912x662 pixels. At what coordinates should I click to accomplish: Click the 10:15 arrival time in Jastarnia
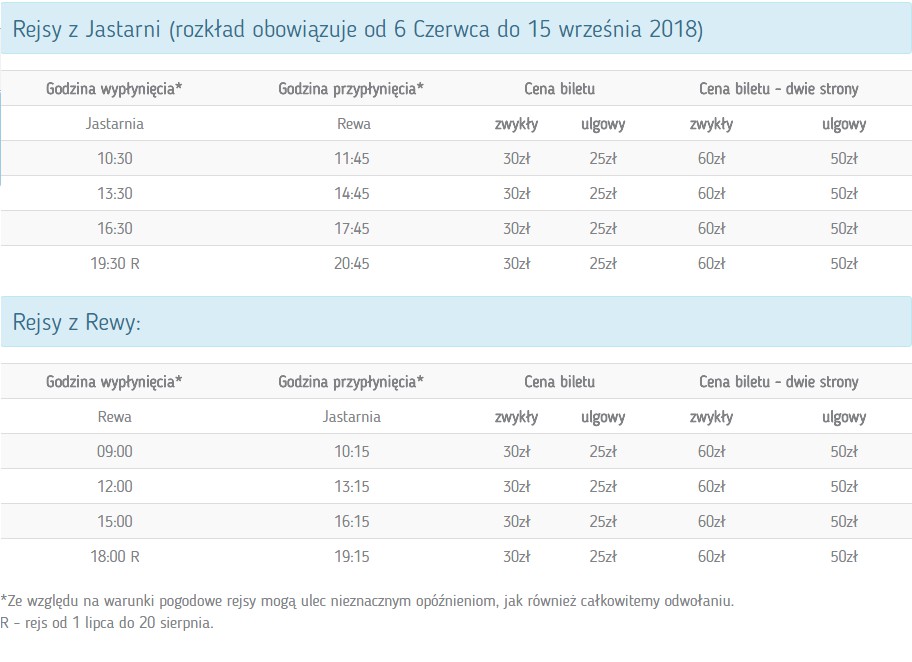352,452
